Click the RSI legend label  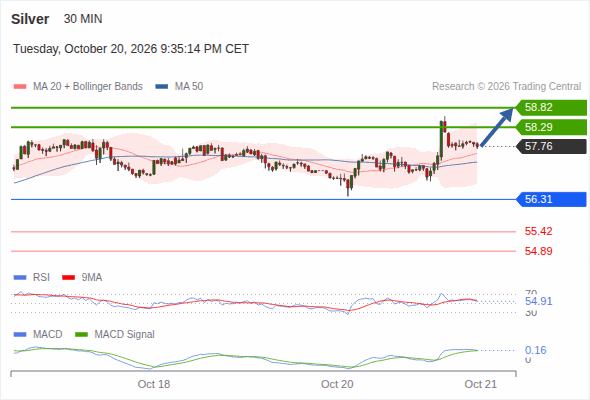(41, 278)
